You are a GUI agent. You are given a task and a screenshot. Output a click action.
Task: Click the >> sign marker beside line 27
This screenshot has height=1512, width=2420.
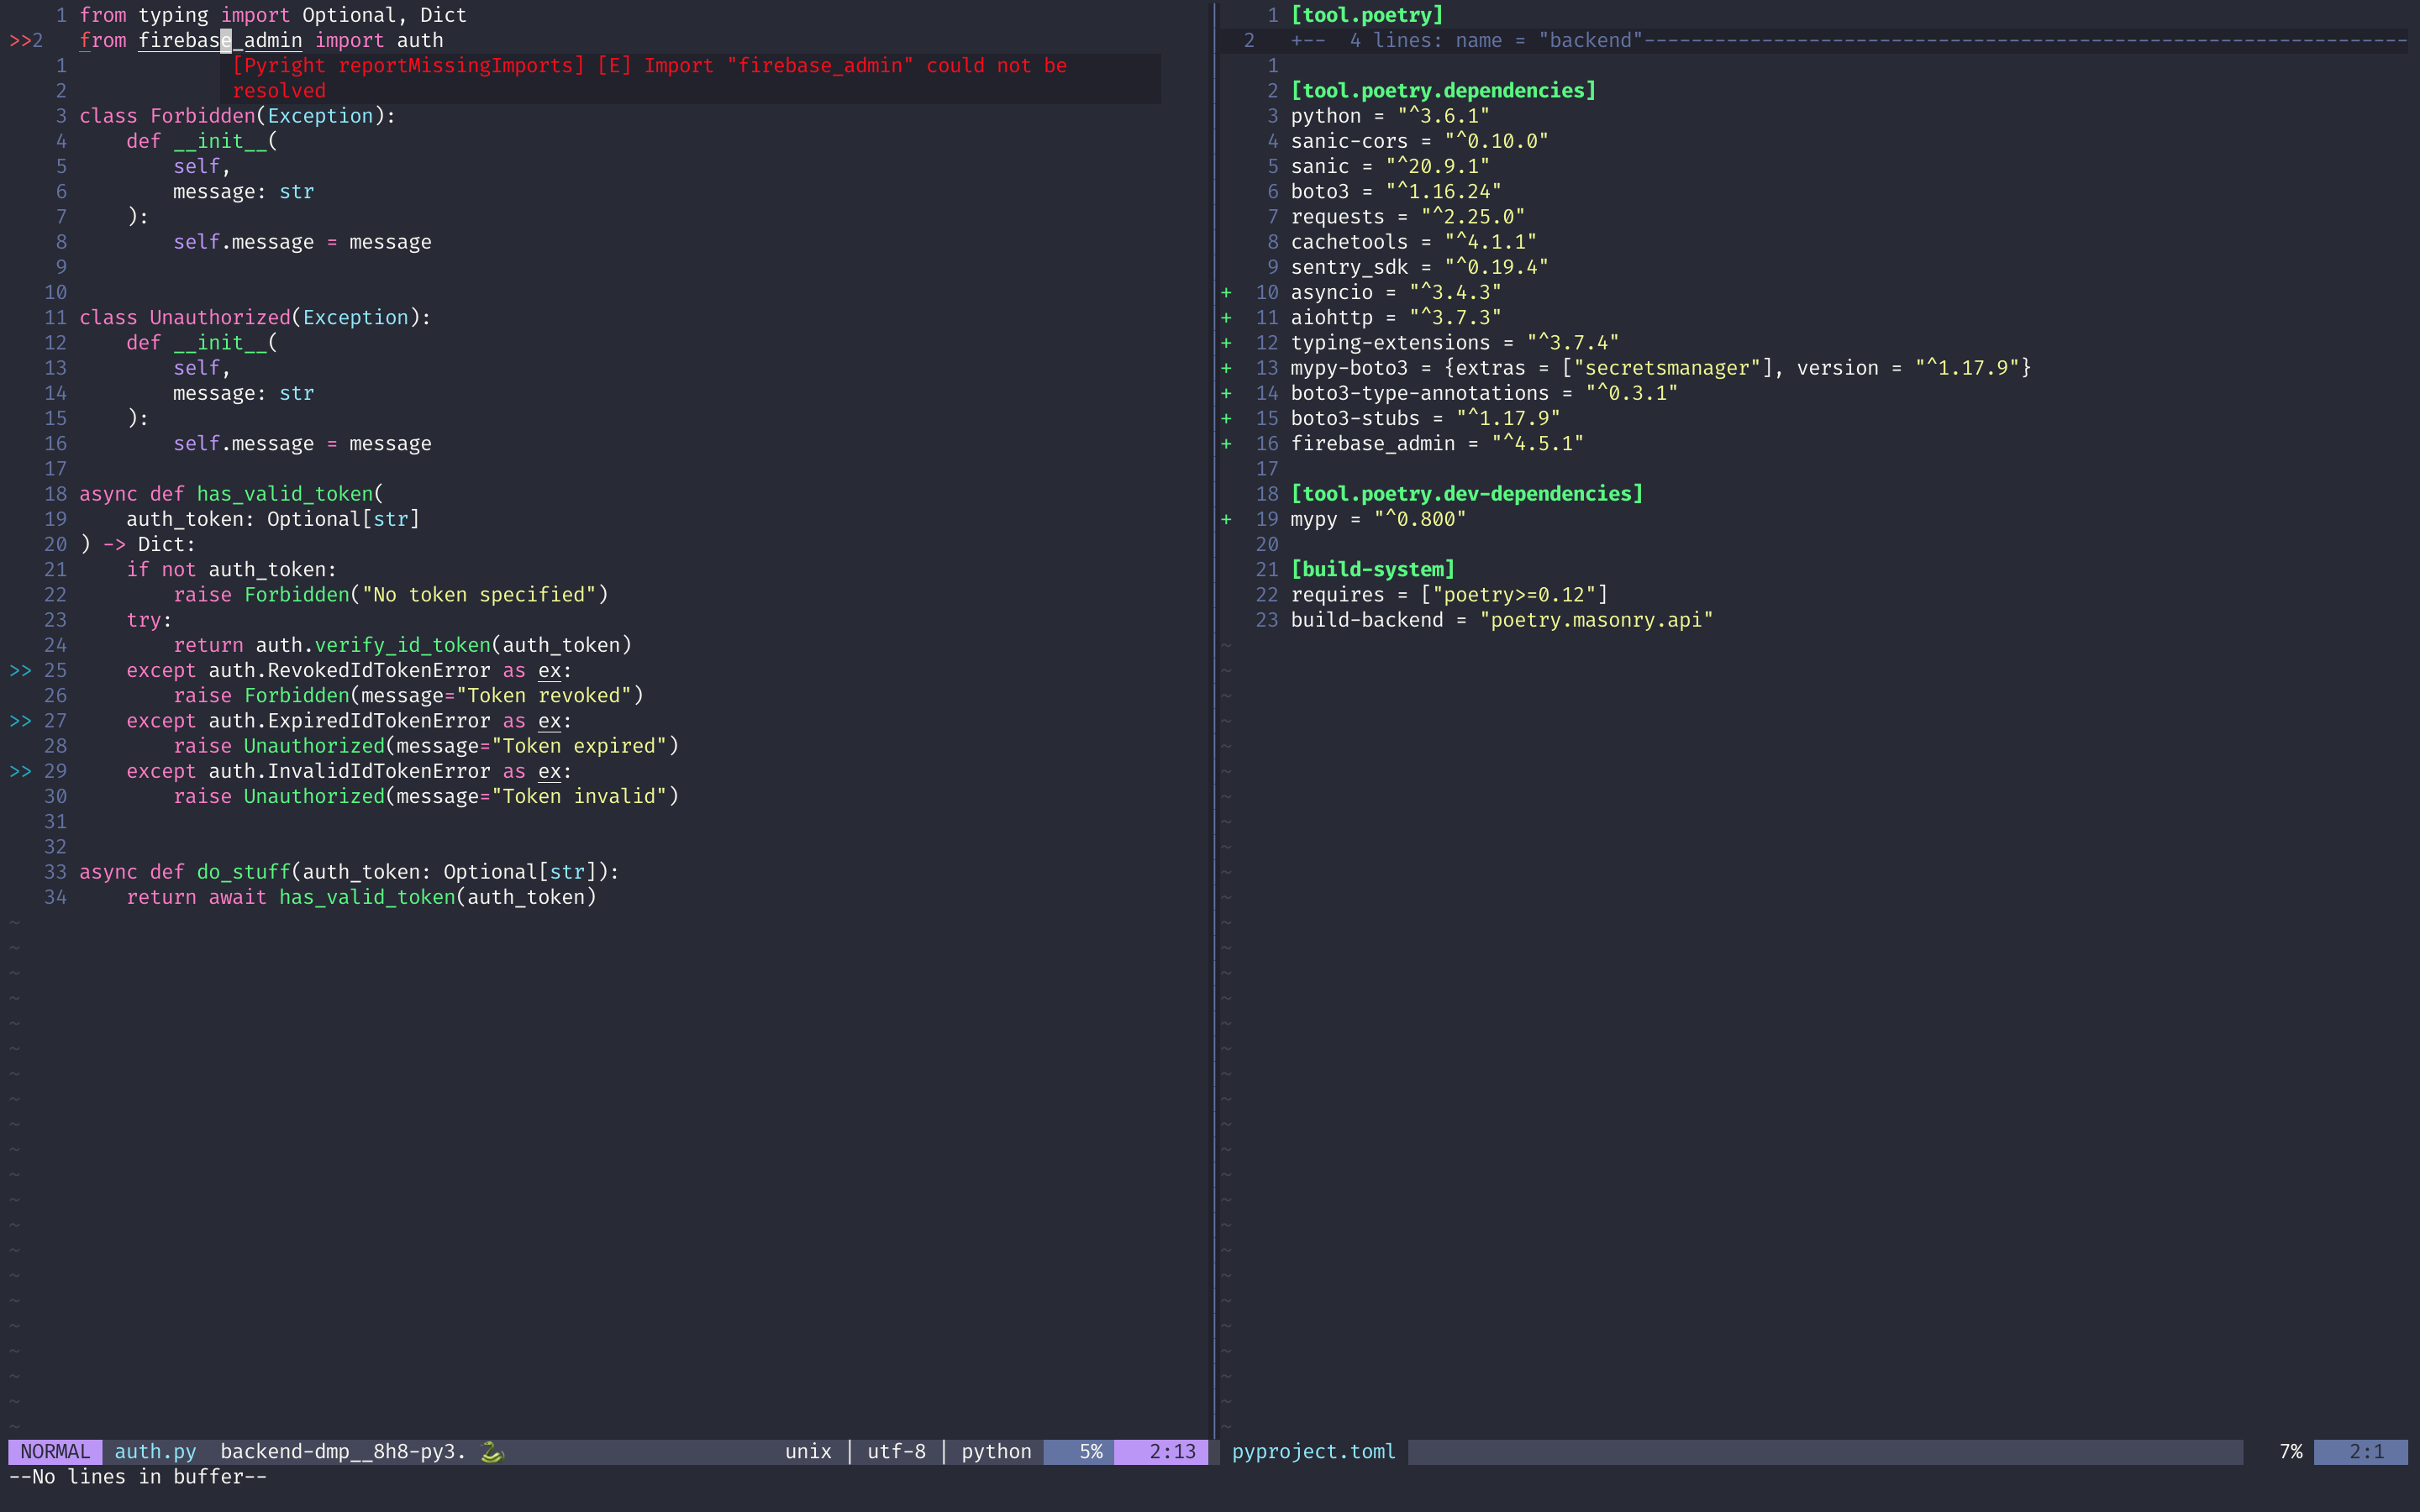[x=20, y=720]
